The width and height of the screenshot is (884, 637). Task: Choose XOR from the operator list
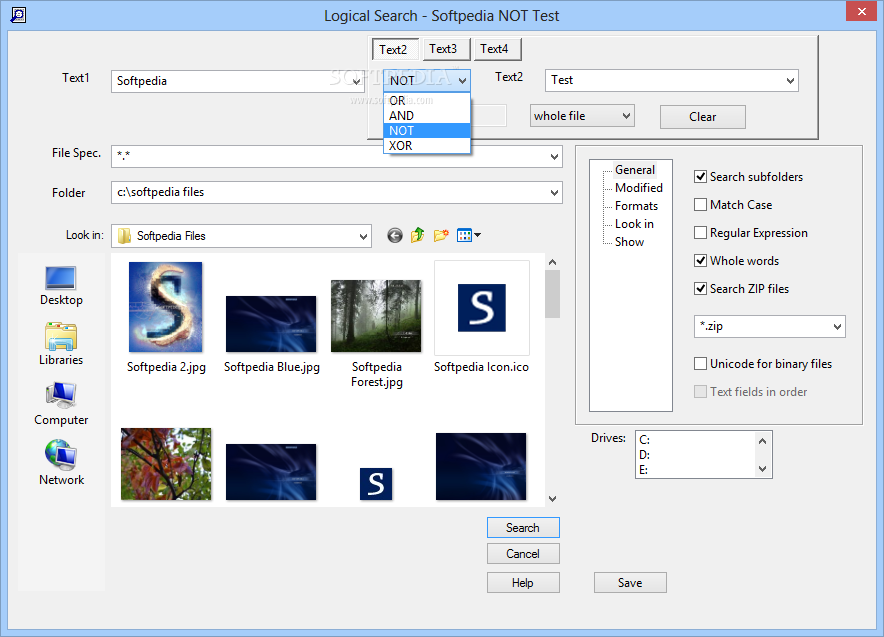[427, 145]
